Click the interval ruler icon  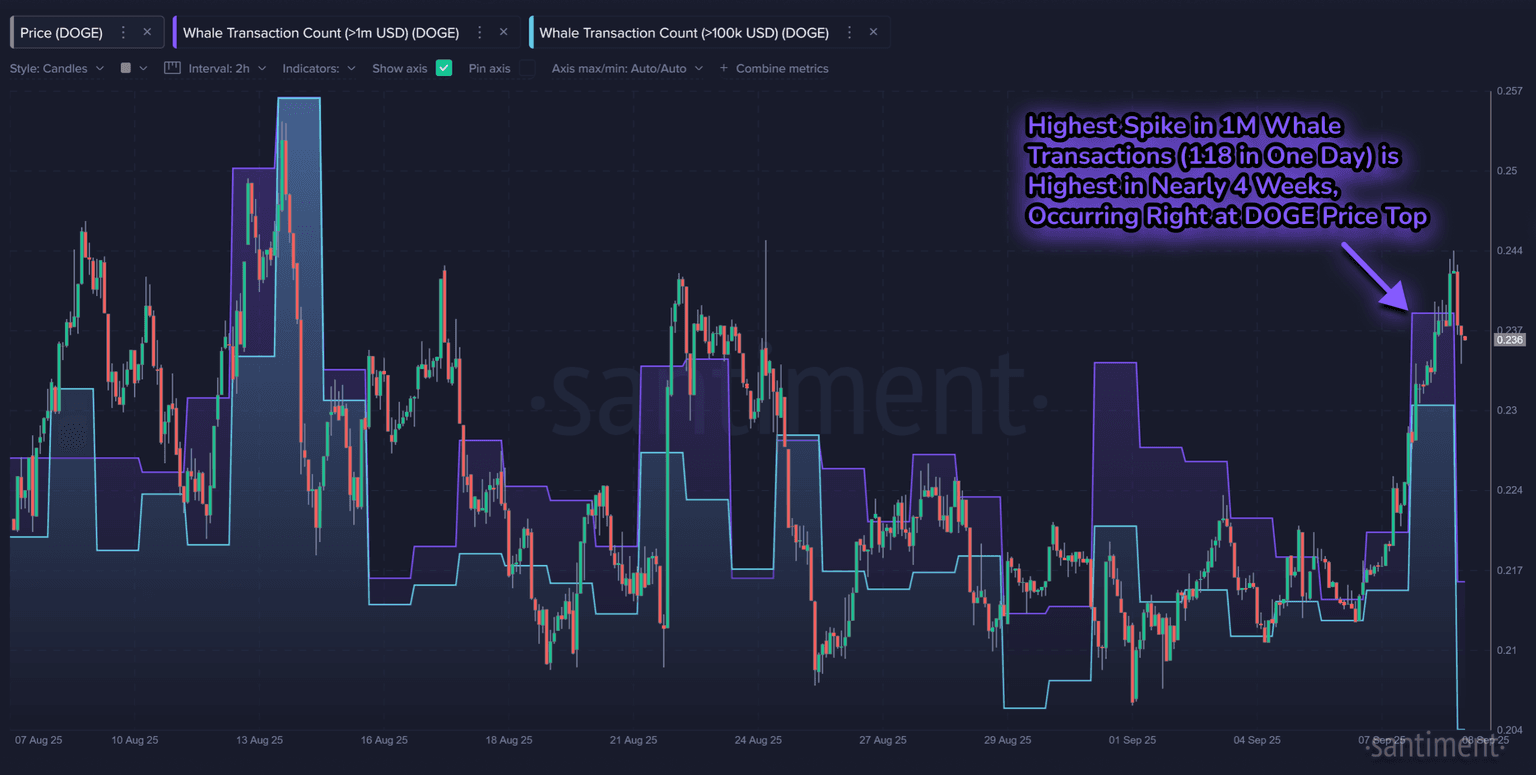pyautogui.click(x=171, y=68)
